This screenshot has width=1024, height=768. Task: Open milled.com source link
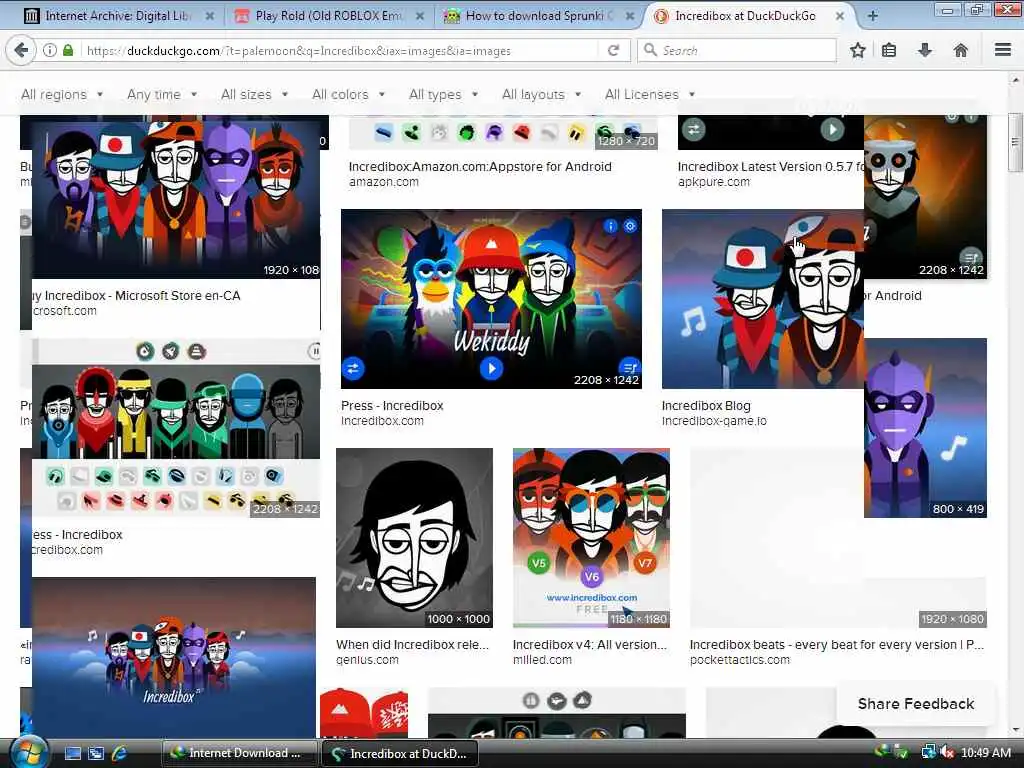point(542,660)
